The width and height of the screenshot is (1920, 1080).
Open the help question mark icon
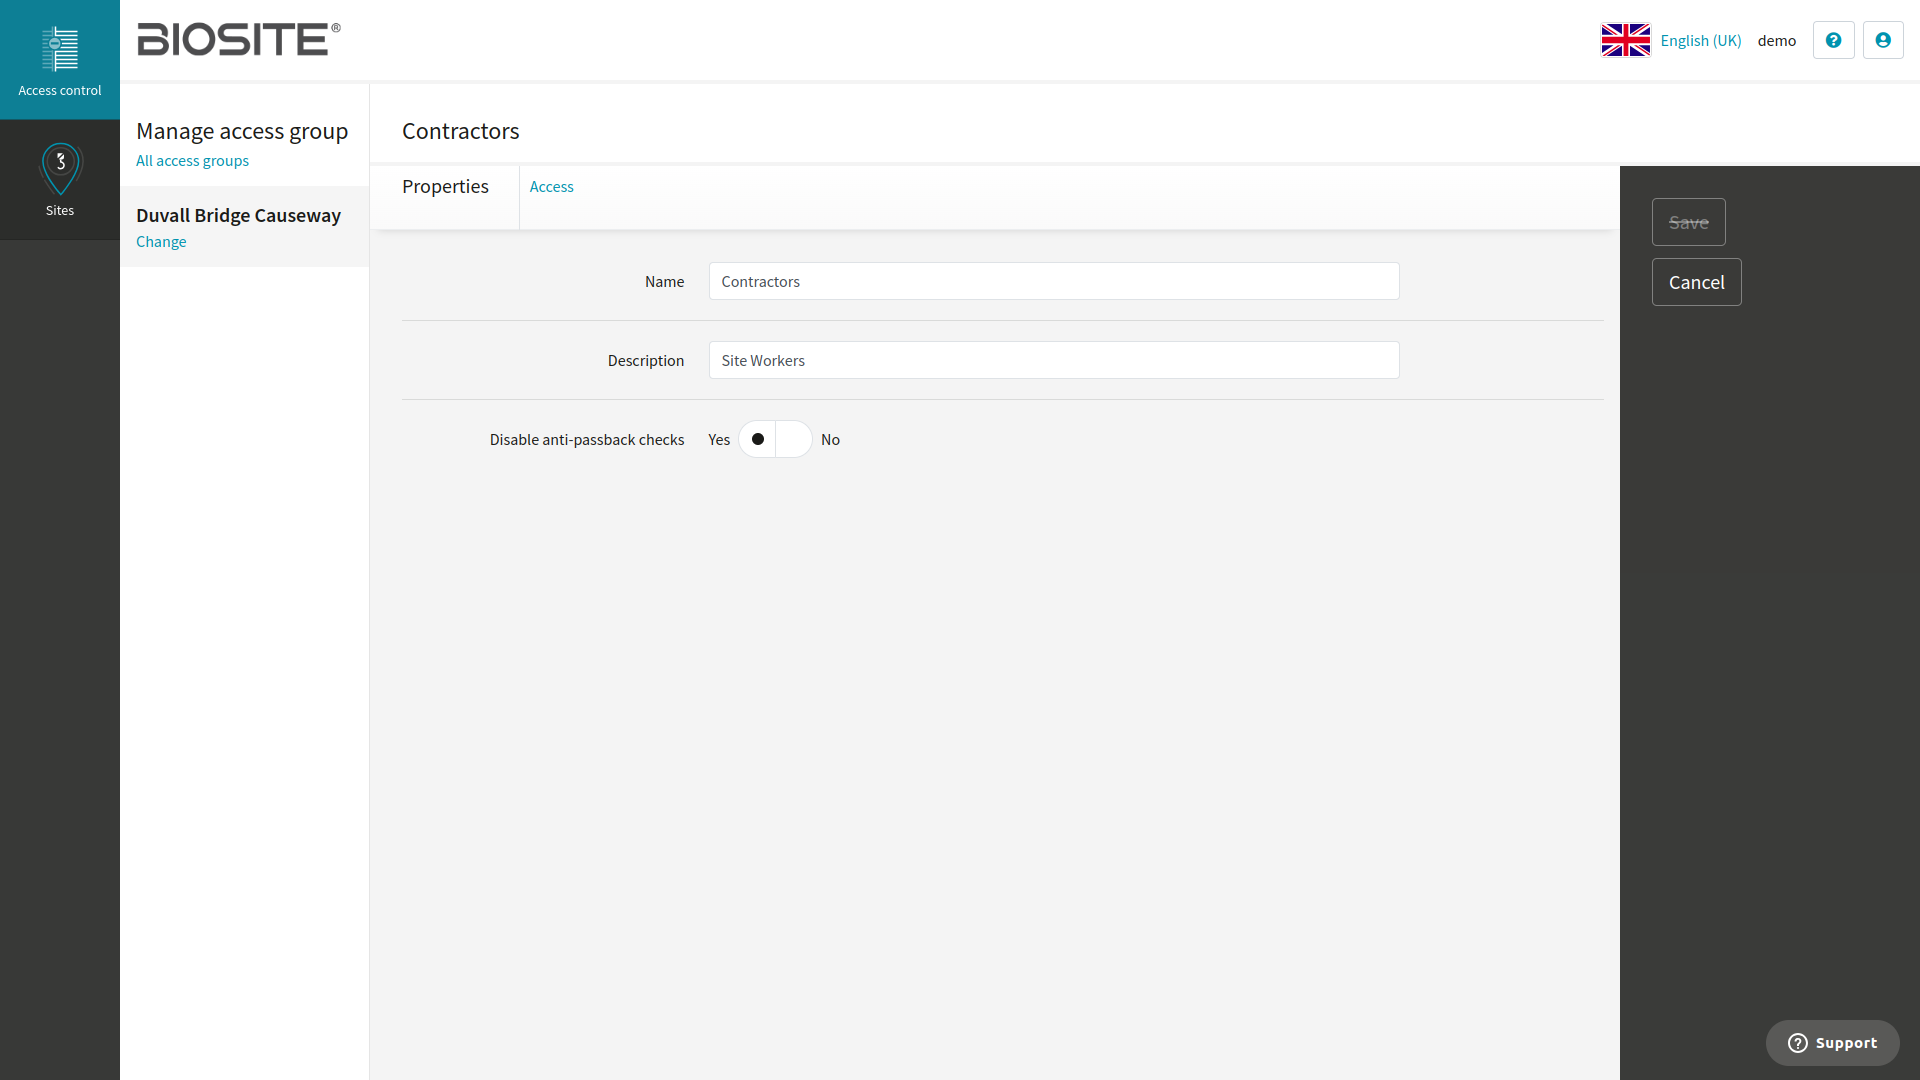pyautogui.click(x=1833, y=40)
